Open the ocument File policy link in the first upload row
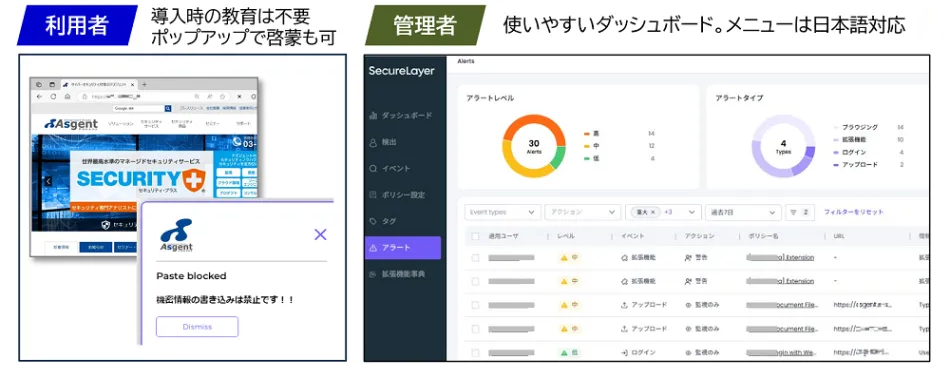This screenshot has width=950, height=379. coord(783,305)
